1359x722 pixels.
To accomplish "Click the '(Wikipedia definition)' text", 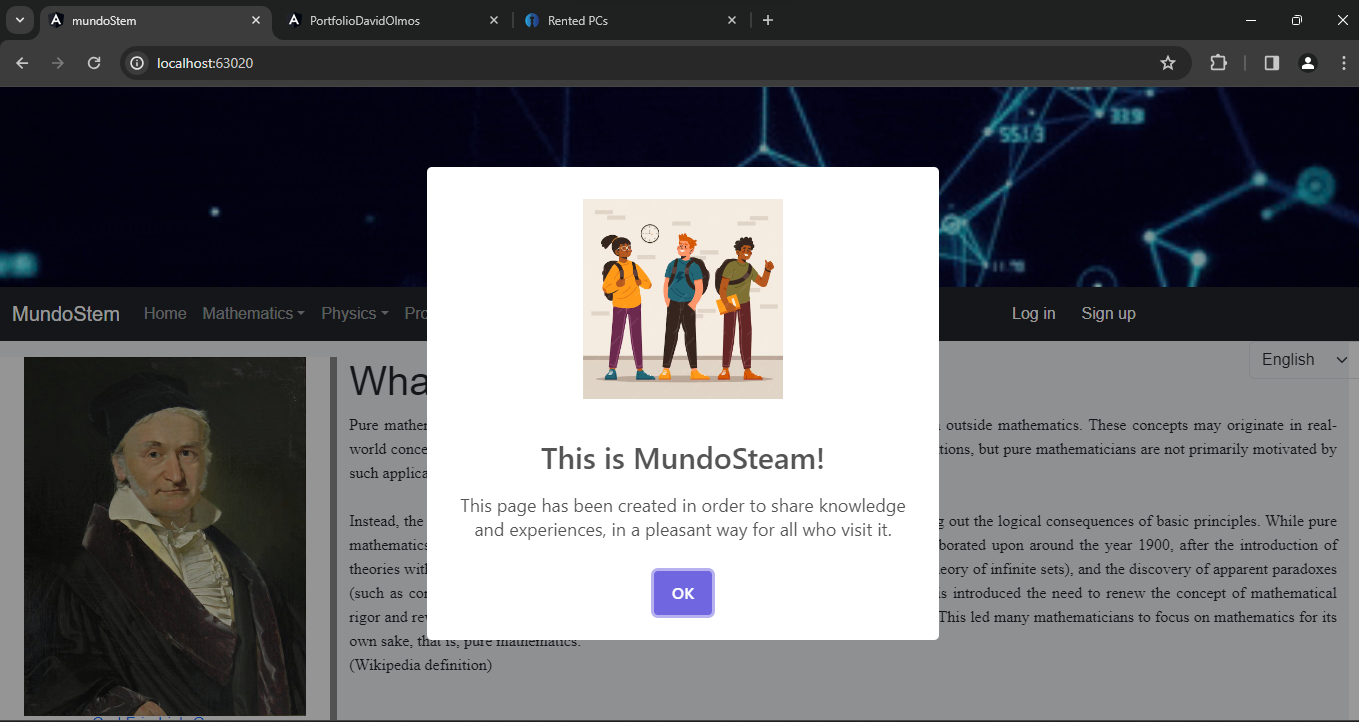I will pyautogui.click(x=421, y=665).
